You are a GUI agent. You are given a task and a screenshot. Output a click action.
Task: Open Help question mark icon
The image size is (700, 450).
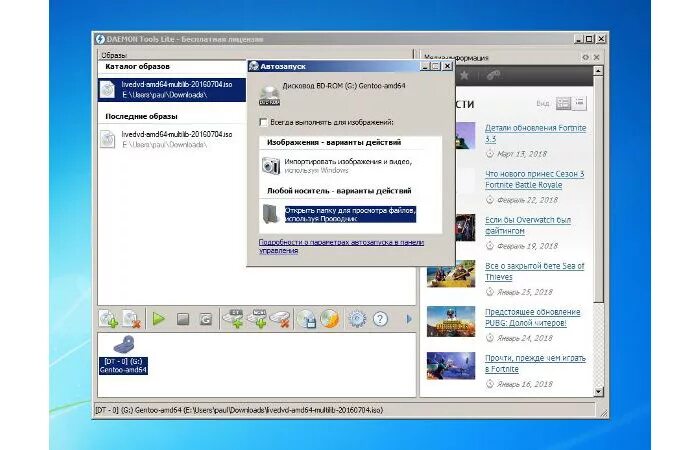coord(380,319)
